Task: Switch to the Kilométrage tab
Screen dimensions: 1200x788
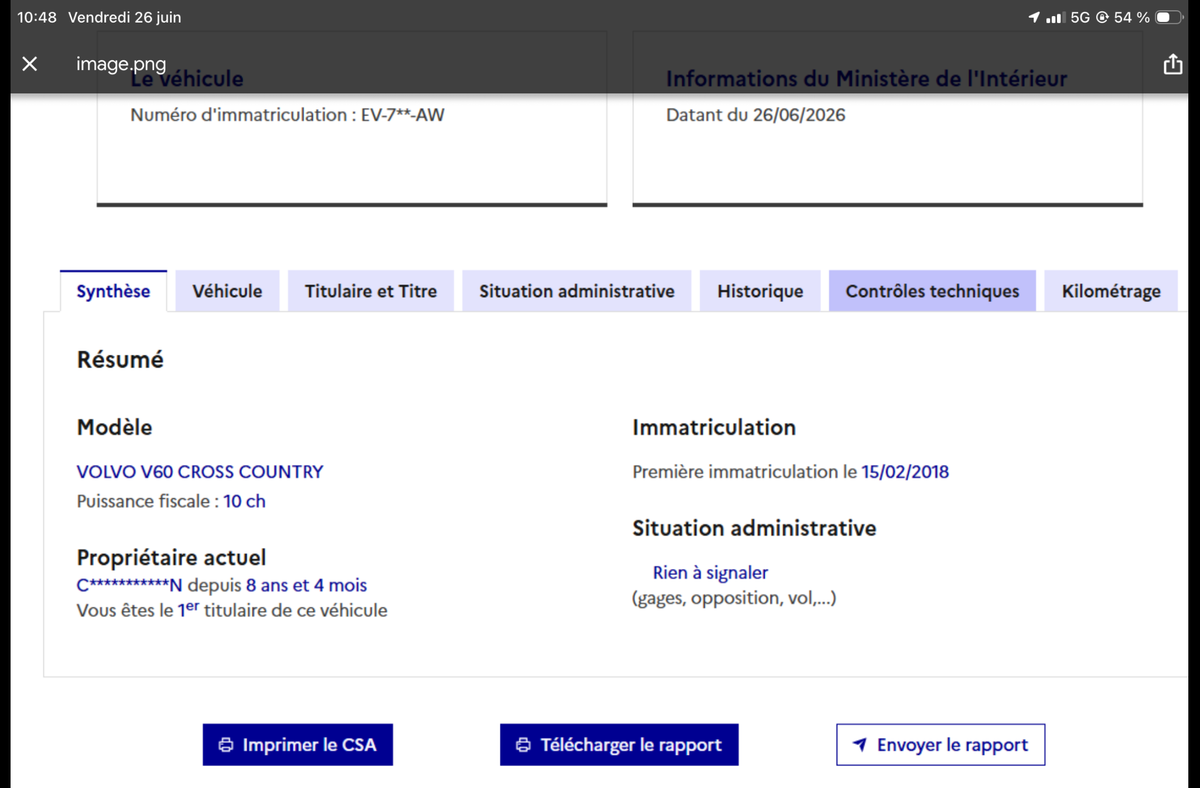Action: click(x=1111, y=291)
